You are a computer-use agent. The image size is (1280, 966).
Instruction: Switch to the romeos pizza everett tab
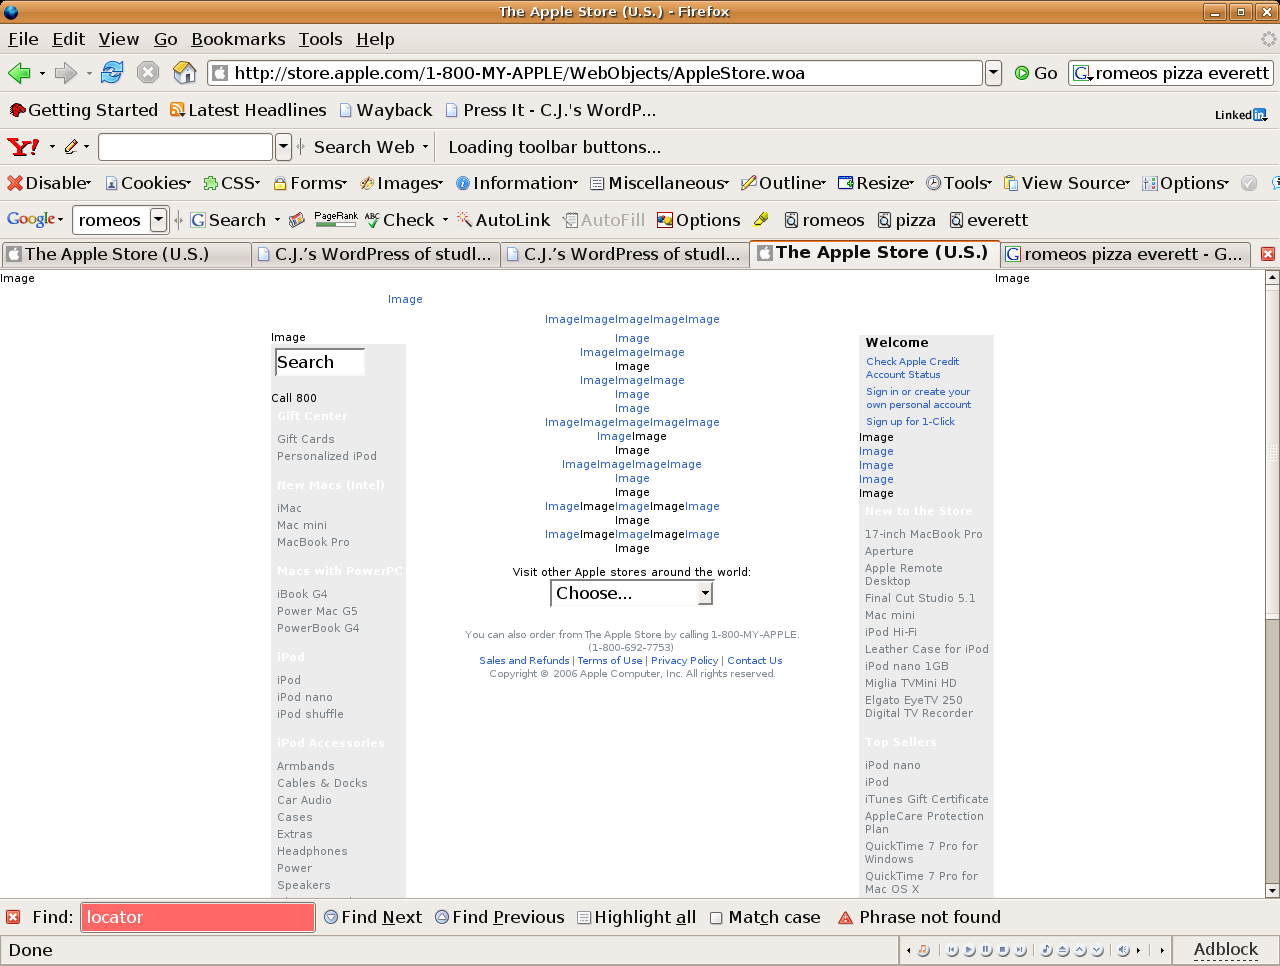(1124, 254)
